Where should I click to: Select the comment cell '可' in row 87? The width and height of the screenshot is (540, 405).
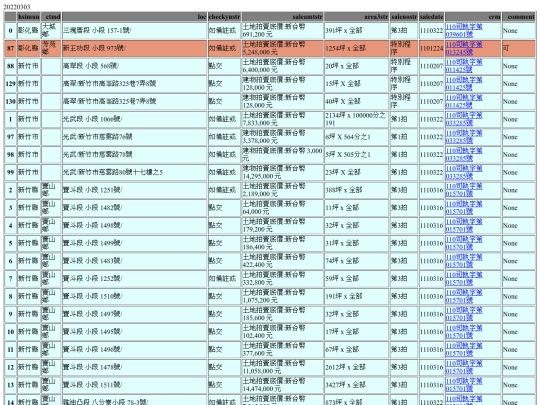[519, 48]
